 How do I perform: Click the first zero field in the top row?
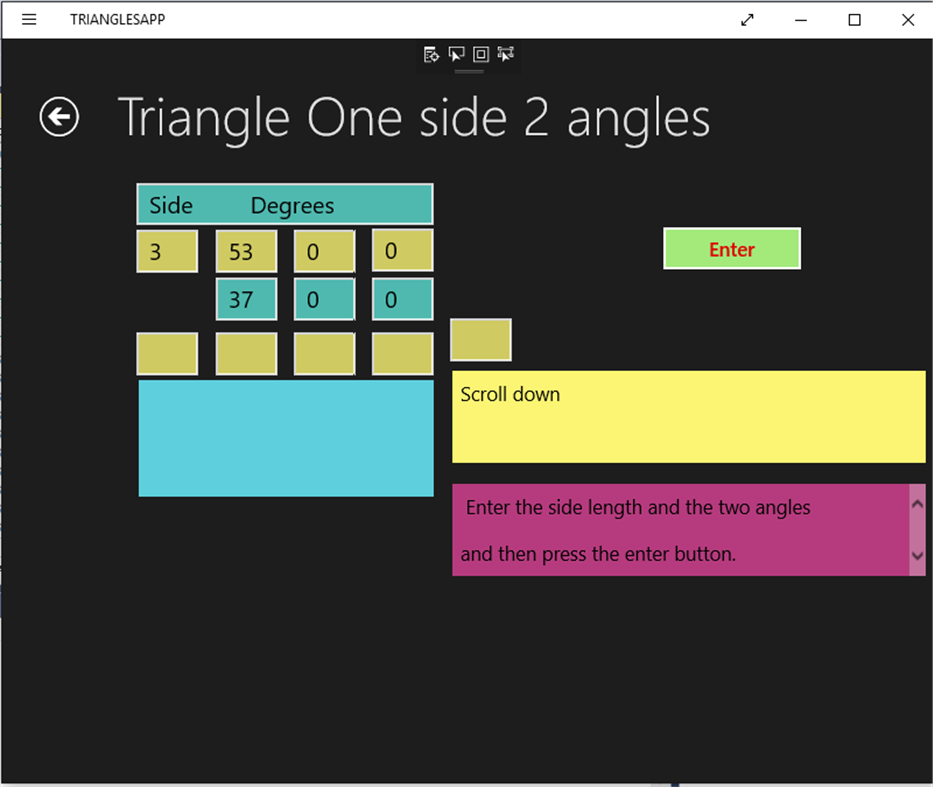pyautogui.click(x=324, y=251)
